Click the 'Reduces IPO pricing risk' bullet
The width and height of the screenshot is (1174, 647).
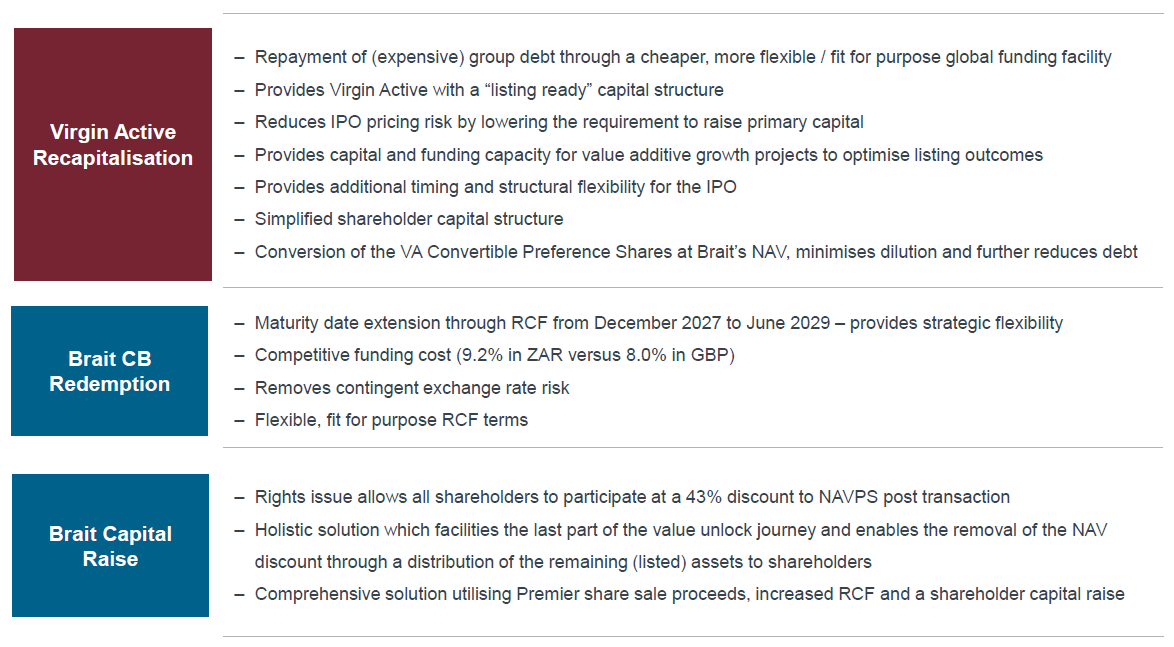[x=559, y=122]
